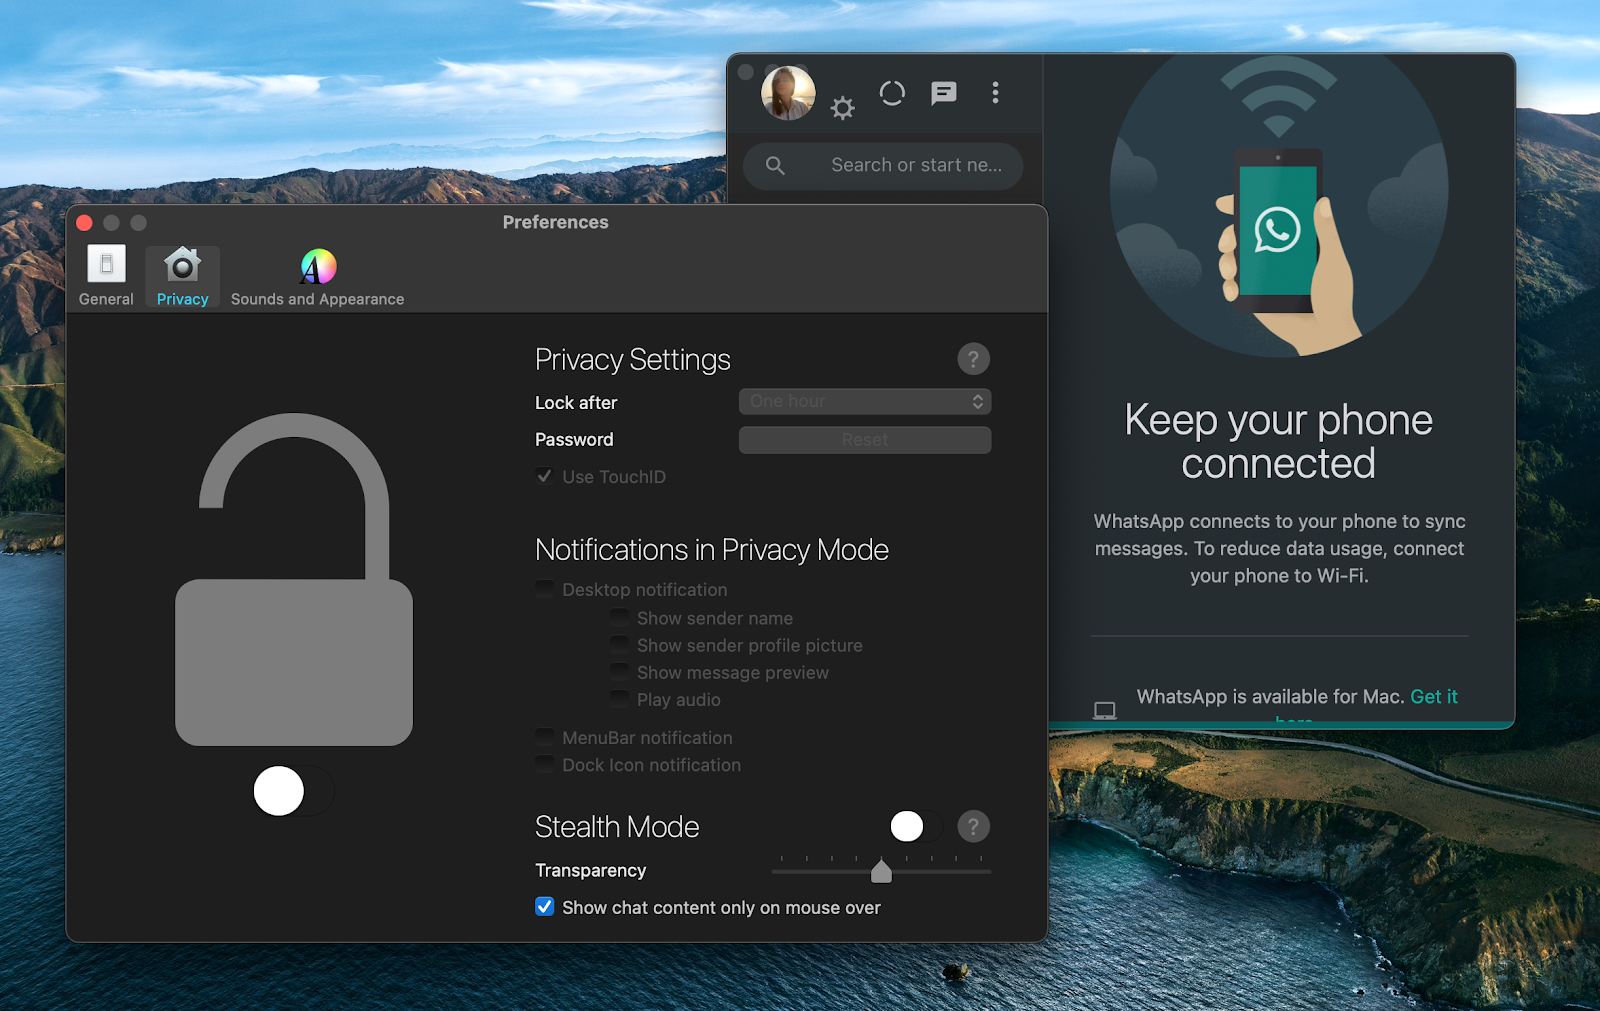Open the Lock after dropdown
Viewport: 1600px width, 1011px height.
[x=865, y=401]
